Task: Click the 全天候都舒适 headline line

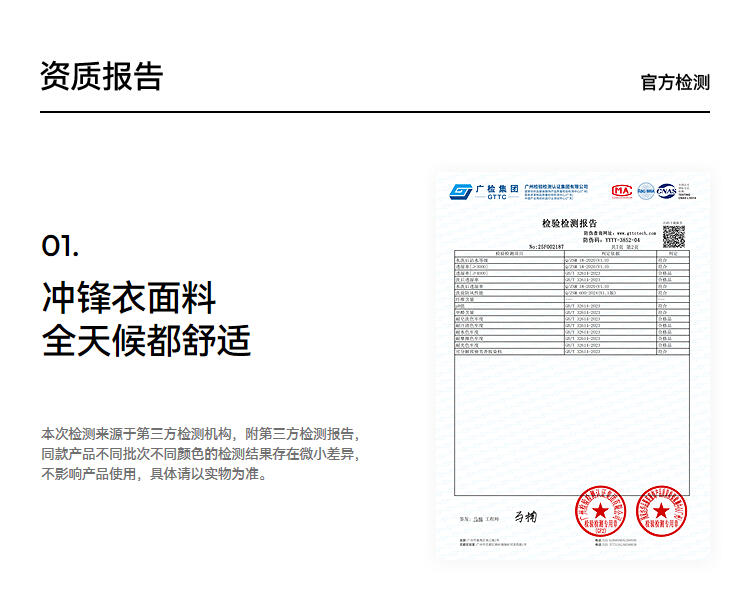Action: (x=146, y=341)
